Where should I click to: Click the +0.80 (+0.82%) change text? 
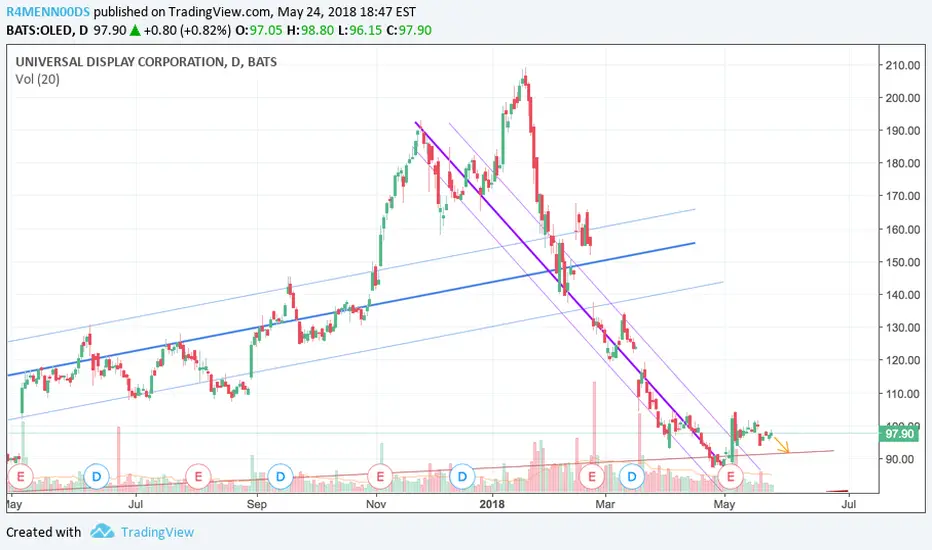pos(187,30)
